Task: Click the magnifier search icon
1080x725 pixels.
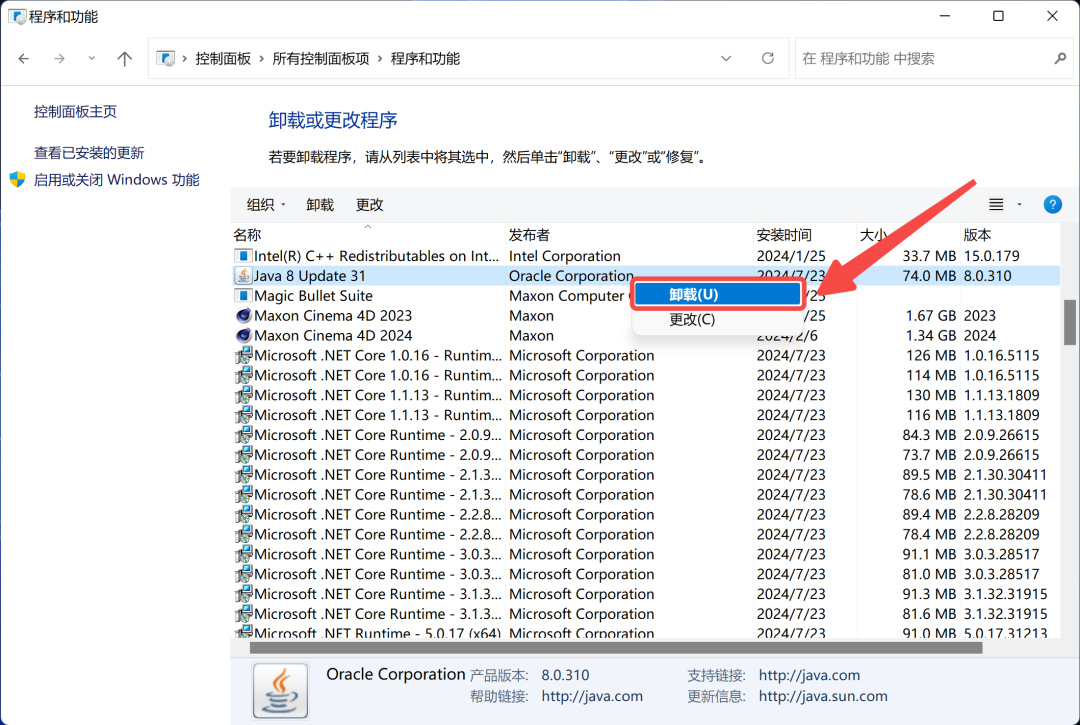Action: pyautogui.click(x=1060, y=59)
